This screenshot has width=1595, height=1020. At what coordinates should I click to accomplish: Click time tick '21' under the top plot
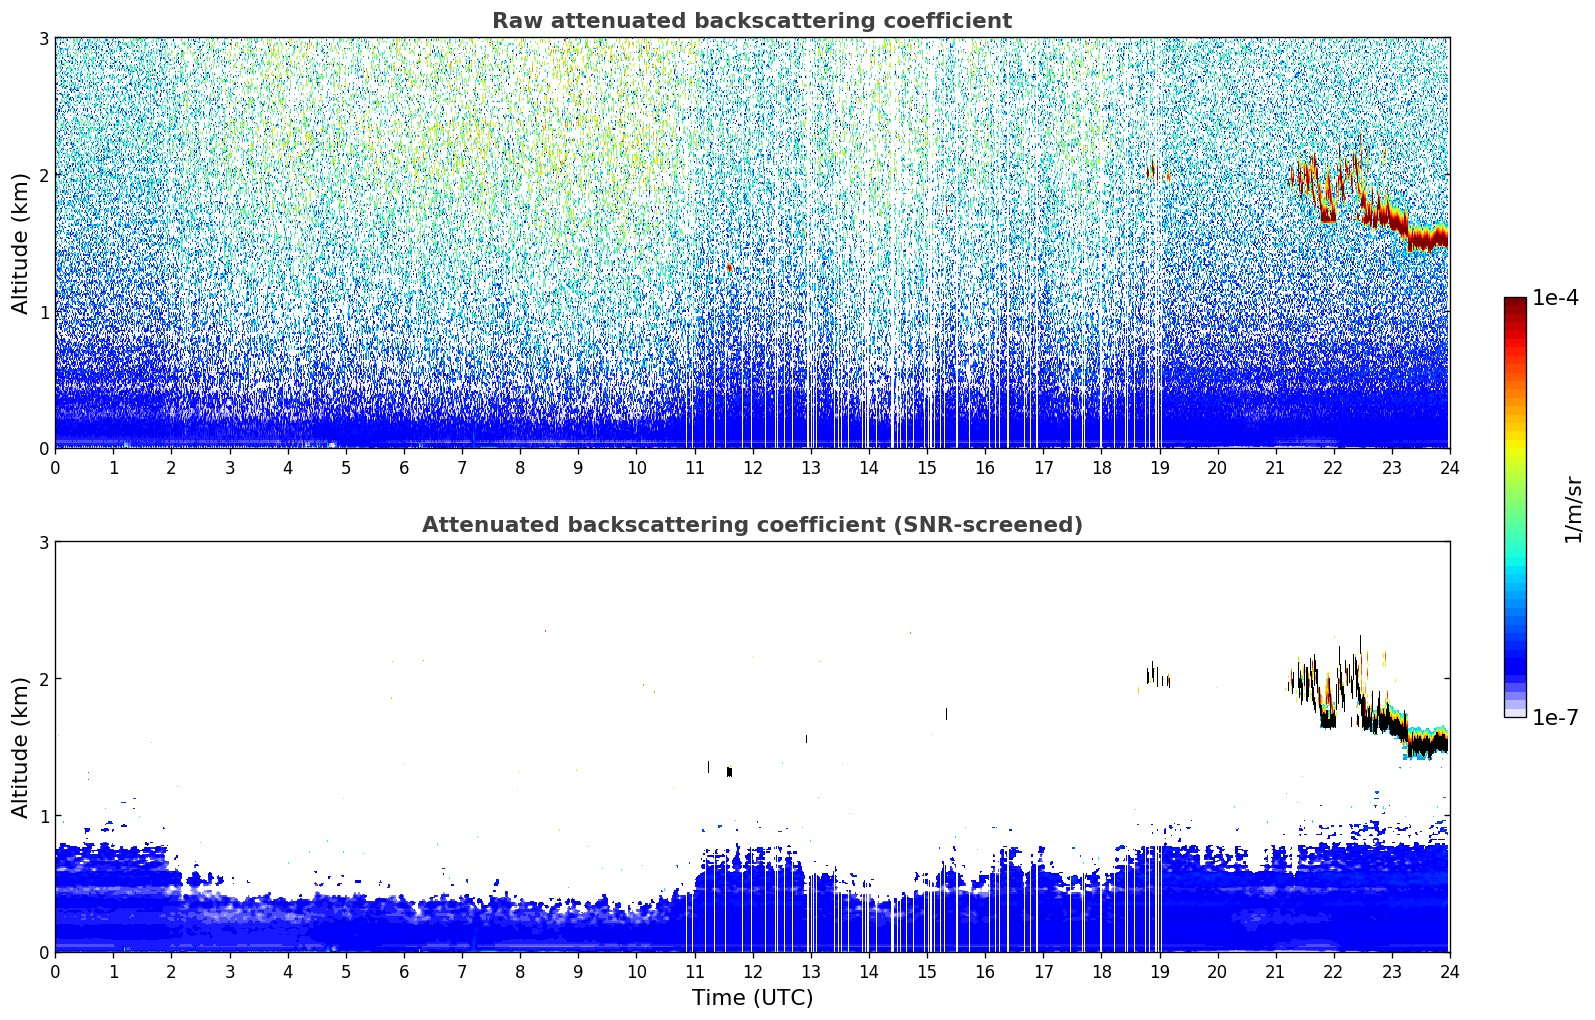1275,467
